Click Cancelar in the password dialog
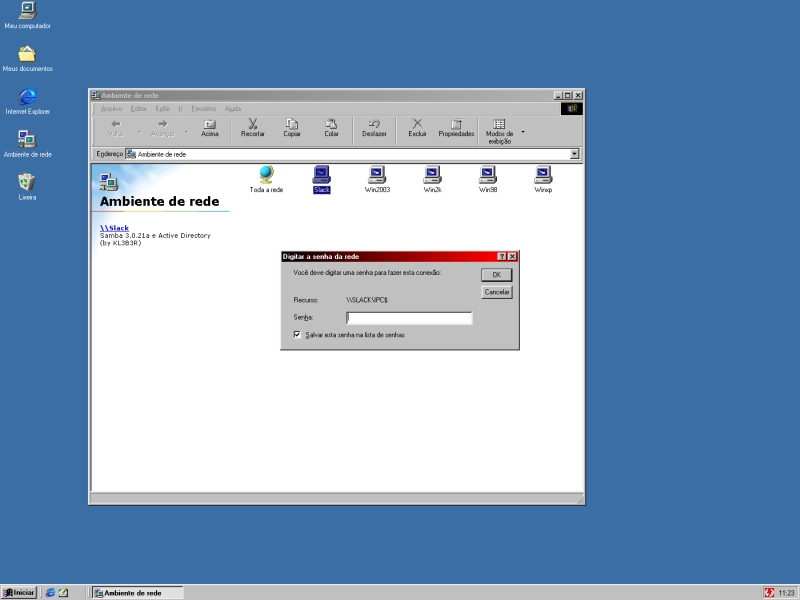This screenshot has height=600, width=800. click(x=496, y=292)
